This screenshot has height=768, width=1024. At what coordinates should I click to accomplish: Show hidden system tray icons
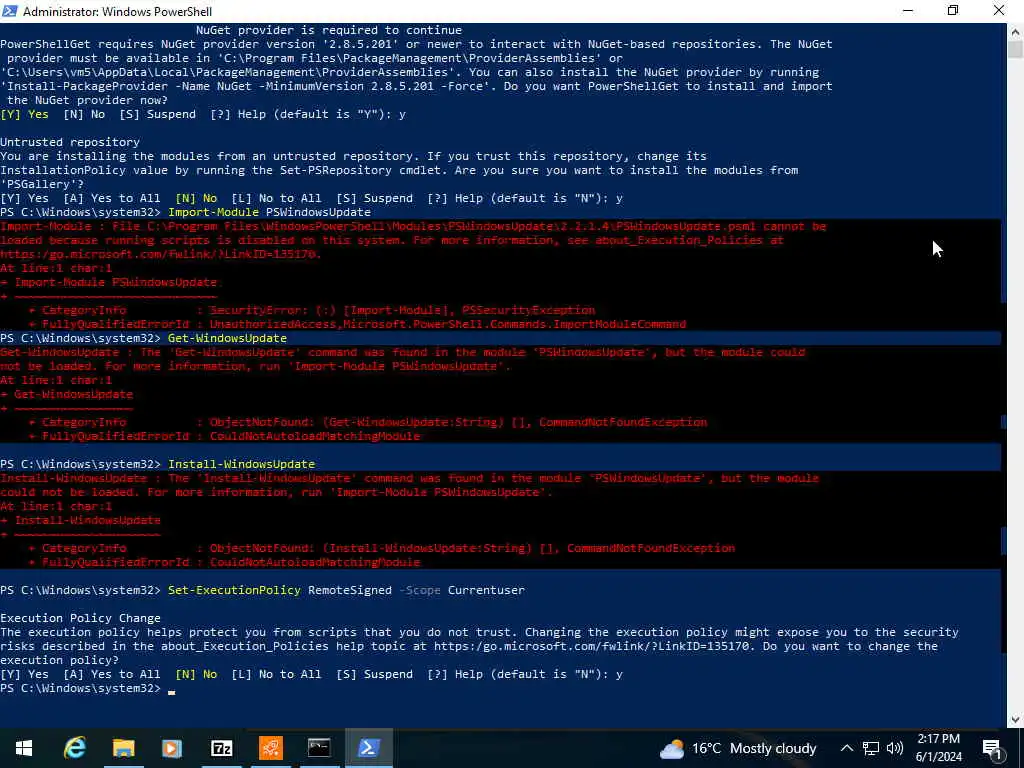846,748
